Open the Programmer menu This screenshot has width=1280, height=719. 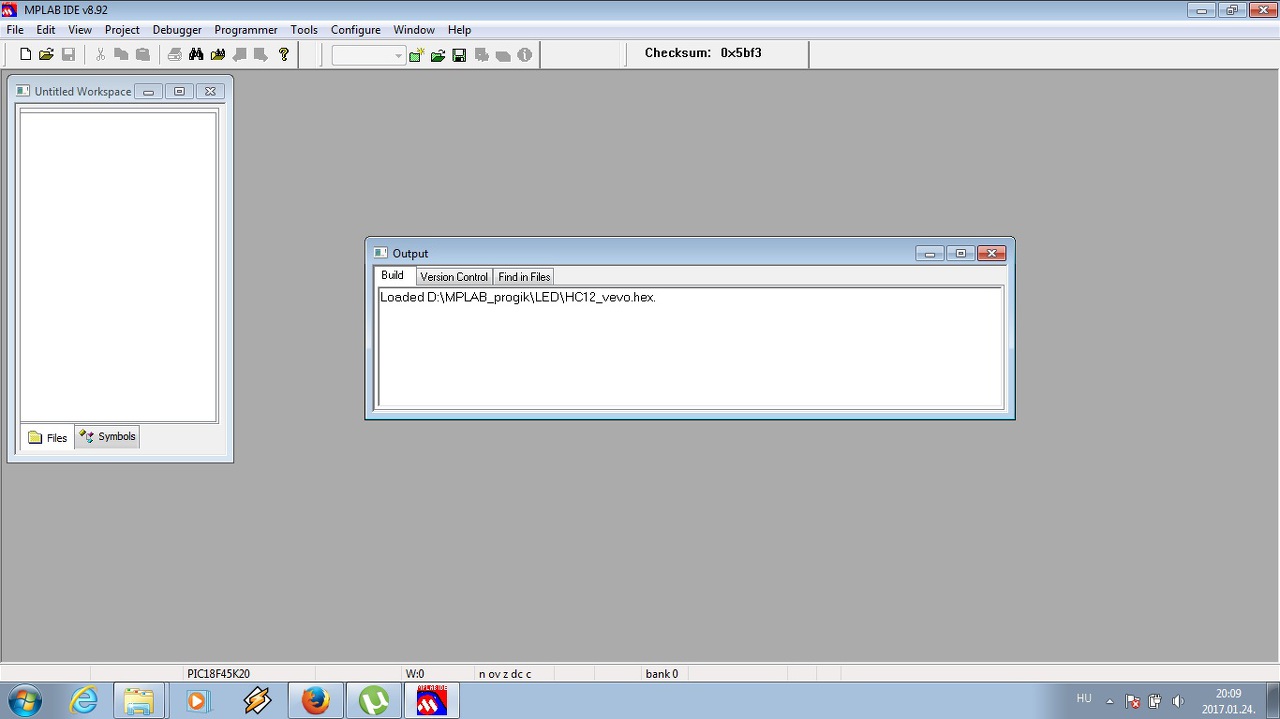(246, 30)
